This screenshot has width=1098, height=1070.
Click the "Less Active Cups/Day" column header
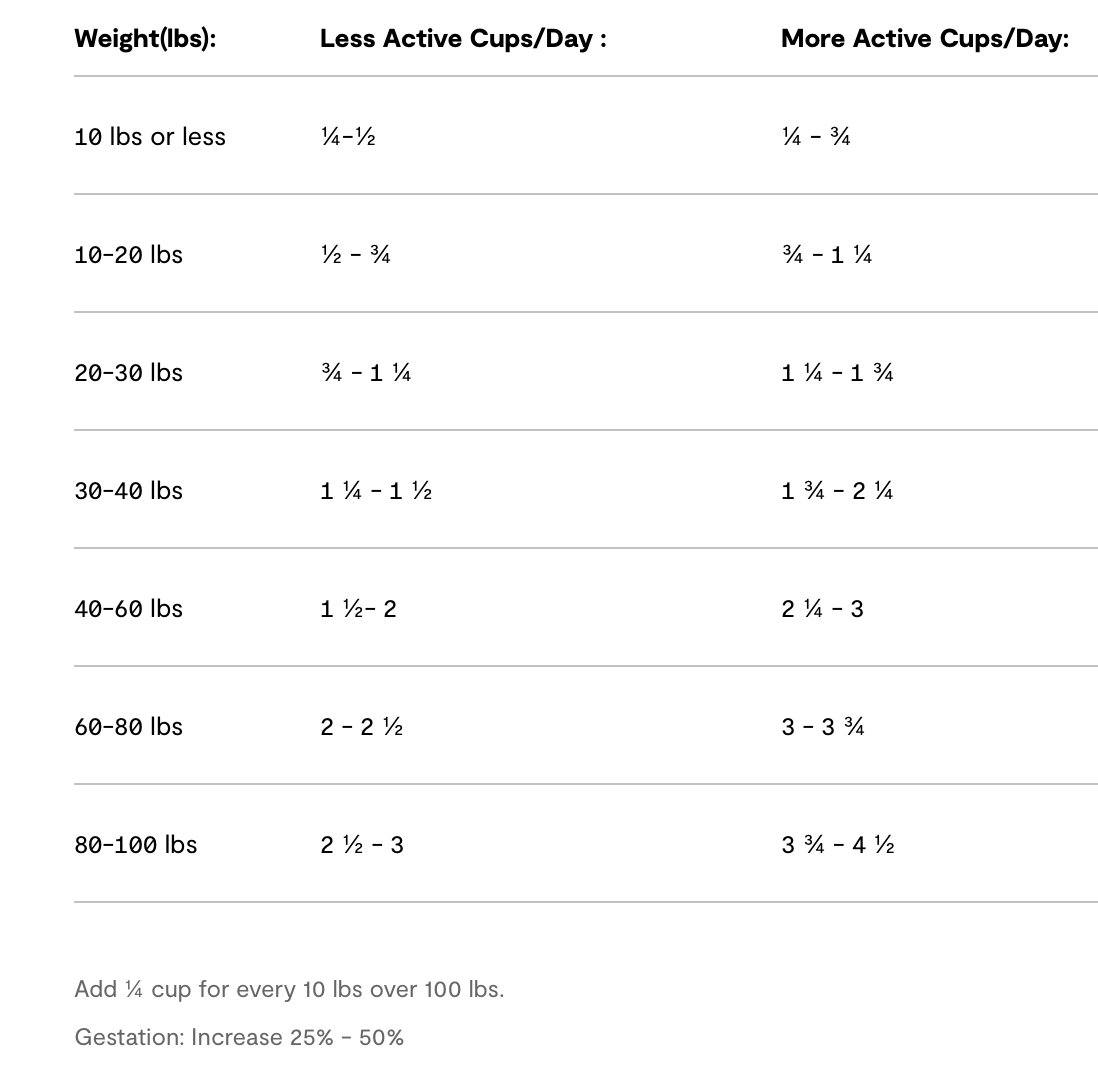pos(463,39)
